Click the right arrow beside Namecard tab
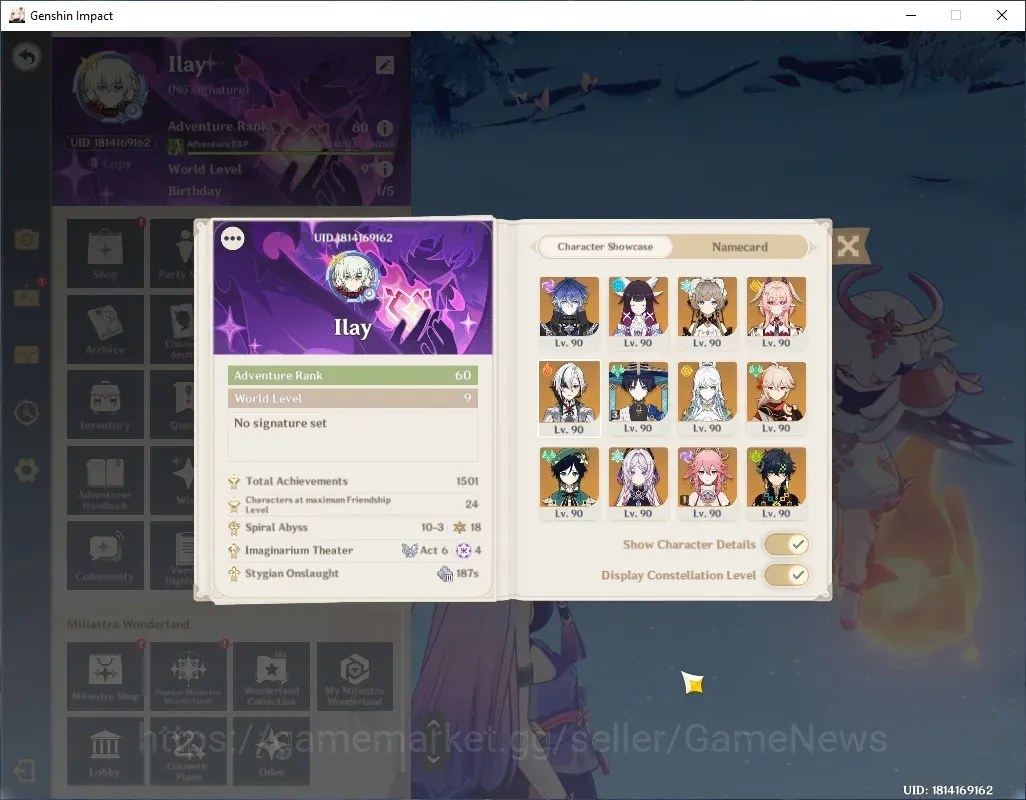1026x800 pixels. [x=813, y=247]
